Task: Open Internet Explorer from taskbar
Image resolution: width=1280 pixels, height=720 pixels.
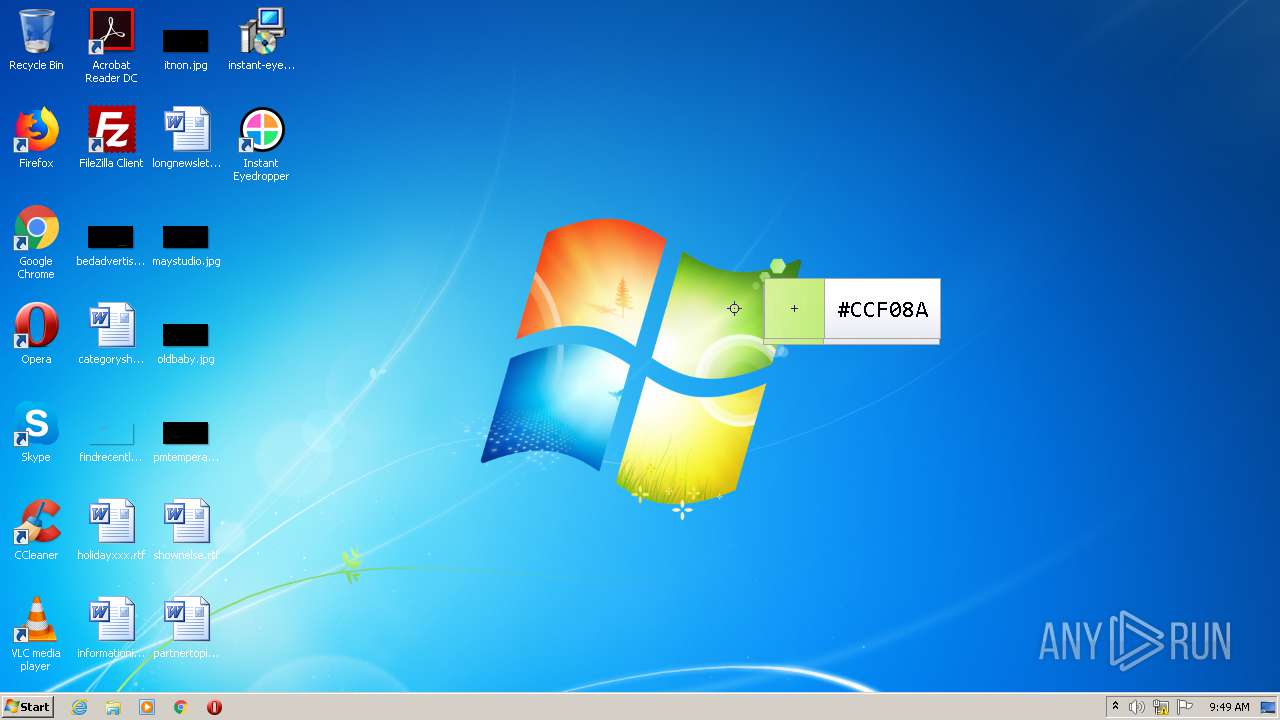Action: tap(79, 707)
